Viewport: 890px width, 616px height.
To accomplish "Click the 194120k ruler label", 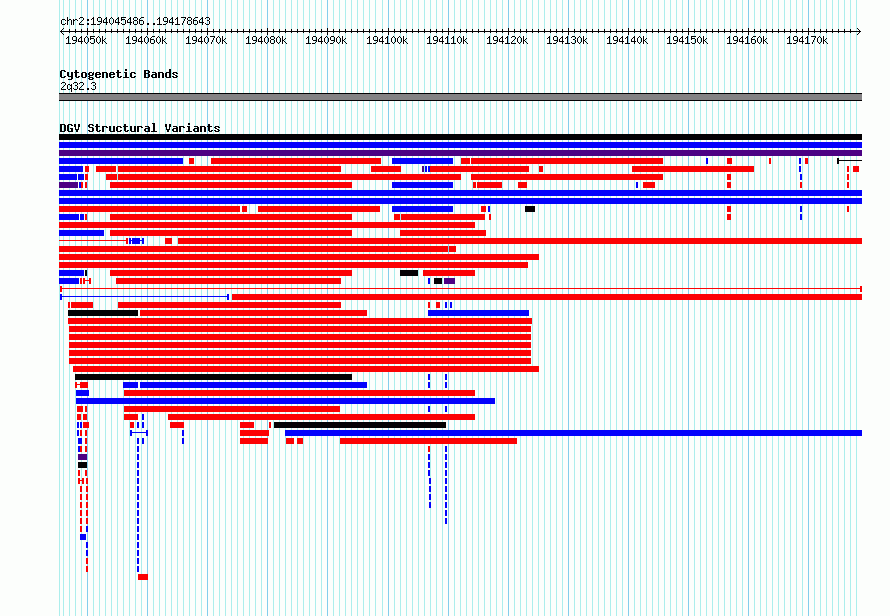I will (x=507, y=40).
